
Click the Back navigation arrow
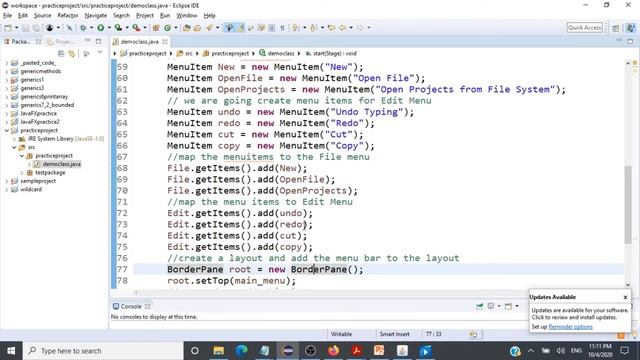point(342,28)
